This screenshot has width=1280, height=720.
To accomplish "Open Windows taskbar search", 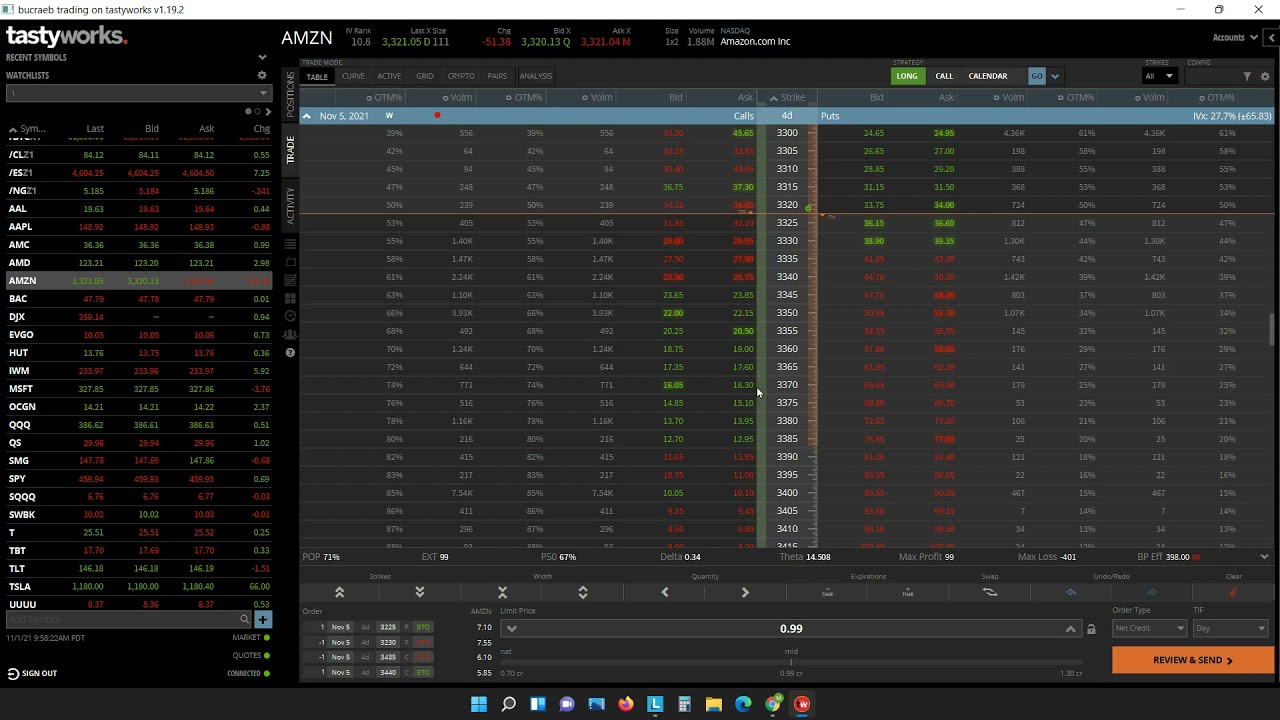I will click(508, 704).
